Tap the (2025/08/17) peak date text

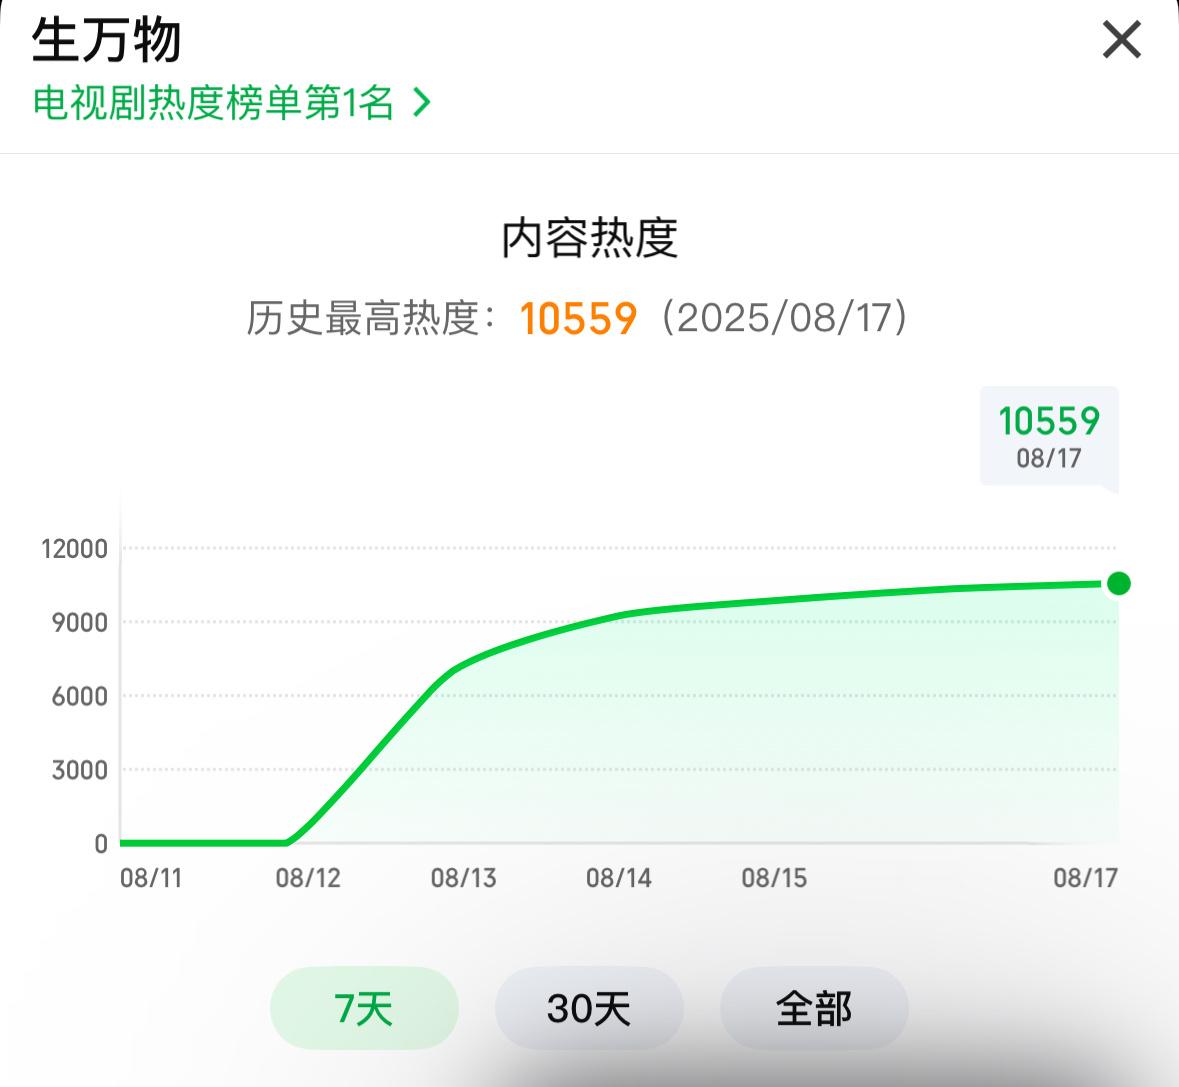click(785, 318)
